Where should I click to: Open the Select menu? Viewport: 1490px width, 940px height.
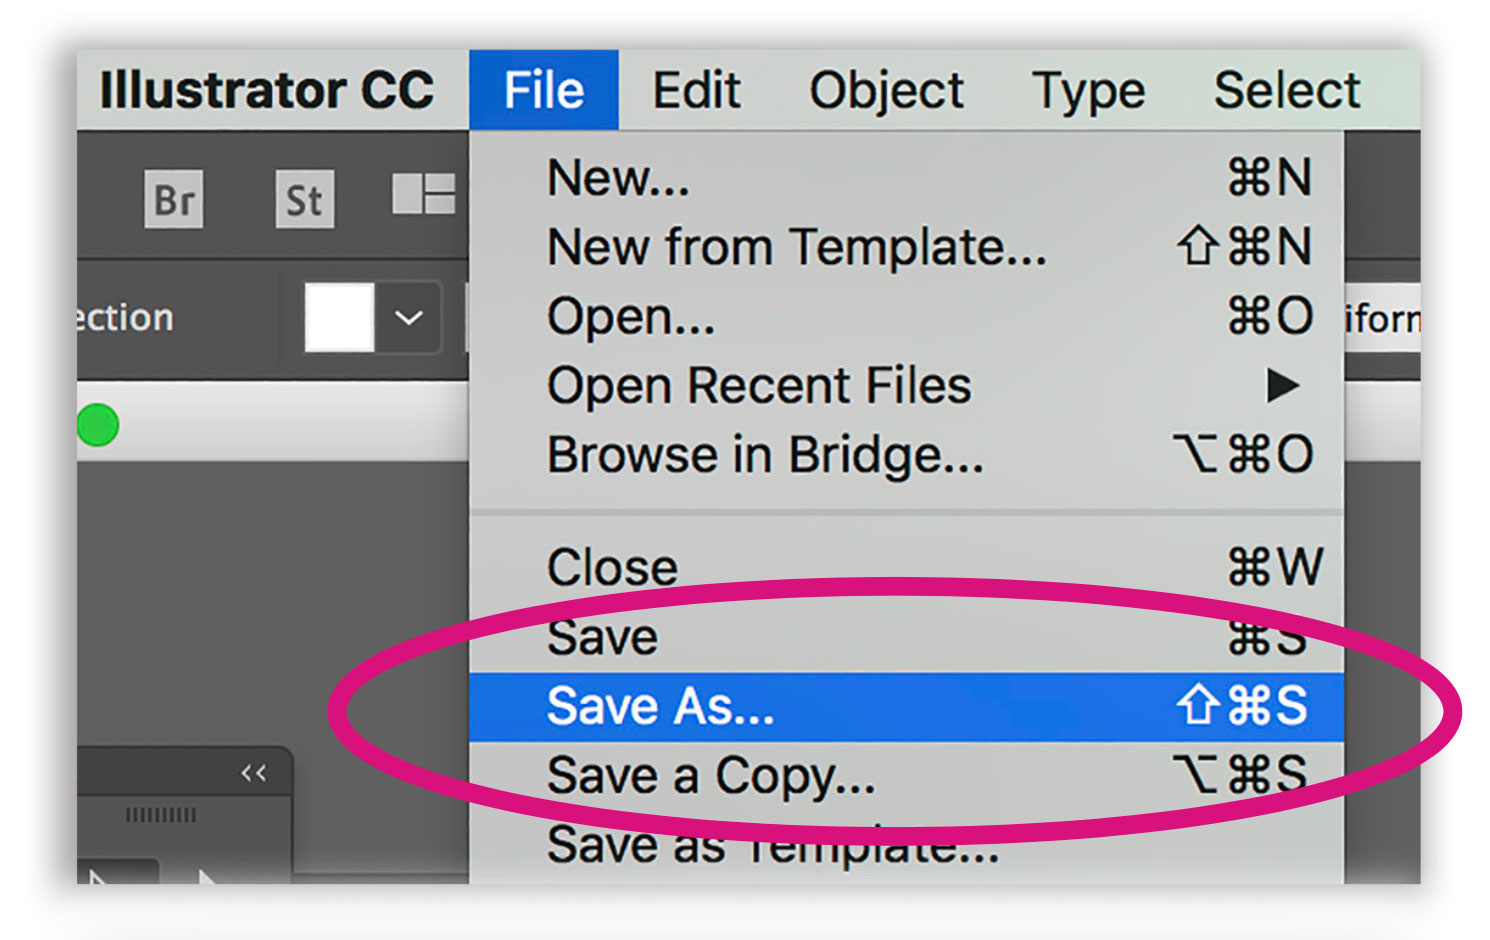pos(1286,90)
